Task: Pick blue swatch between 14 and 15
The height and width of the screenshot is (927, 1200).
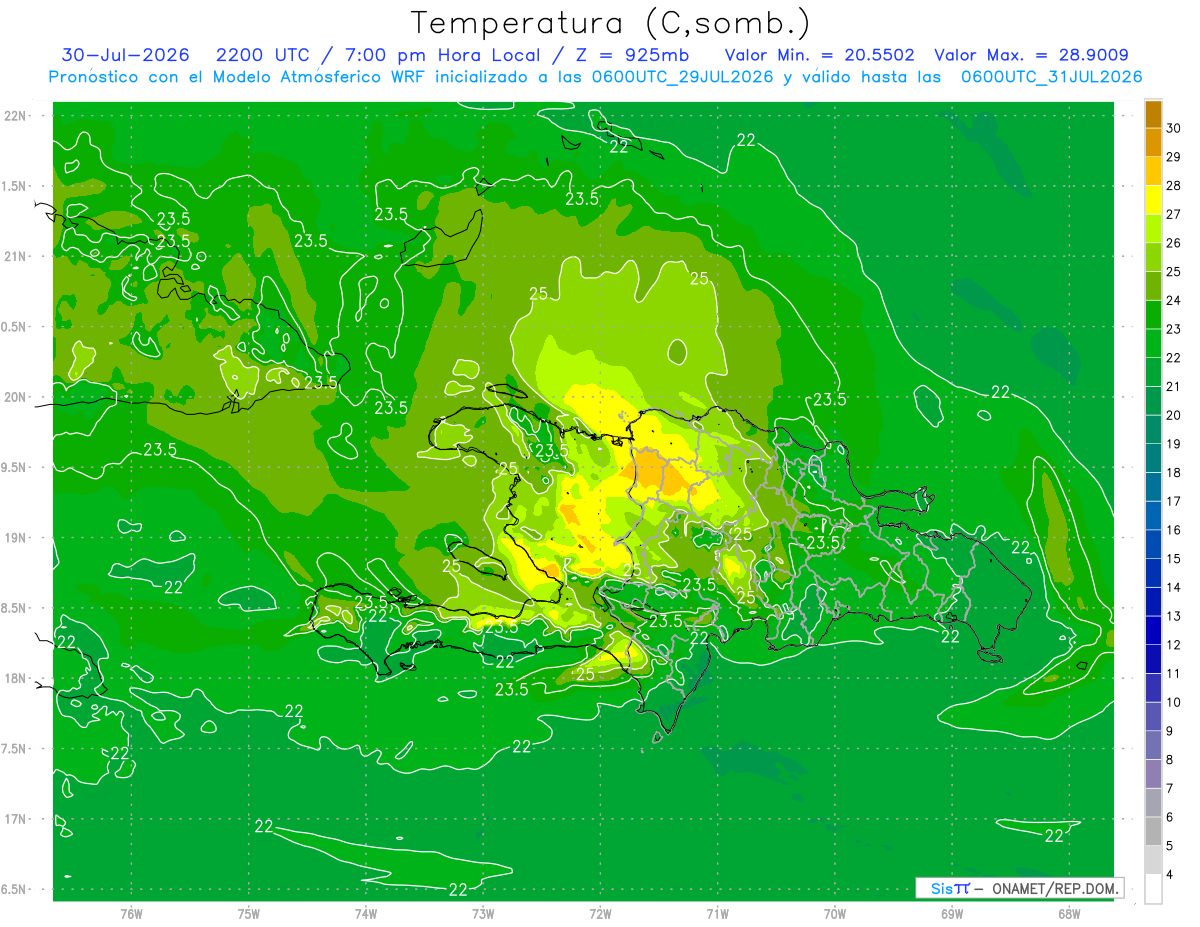Action: (1153, 573)
